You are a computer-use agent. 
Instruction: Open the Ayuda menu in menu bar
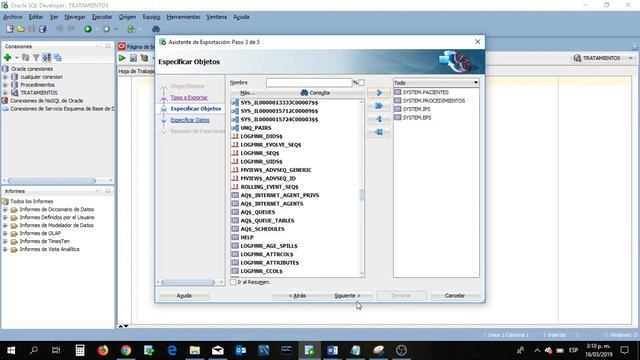tap(241, 17)
